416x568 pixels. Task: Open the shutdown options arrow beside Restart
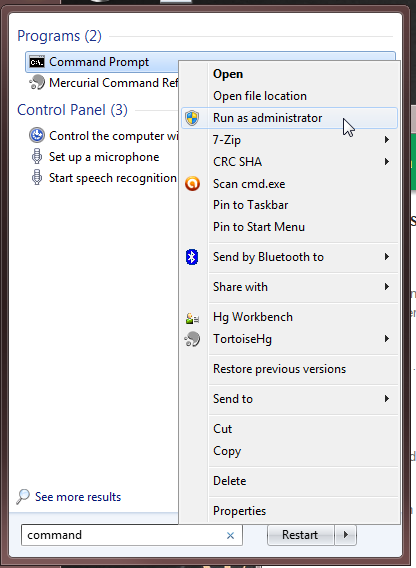coord(346,535)
